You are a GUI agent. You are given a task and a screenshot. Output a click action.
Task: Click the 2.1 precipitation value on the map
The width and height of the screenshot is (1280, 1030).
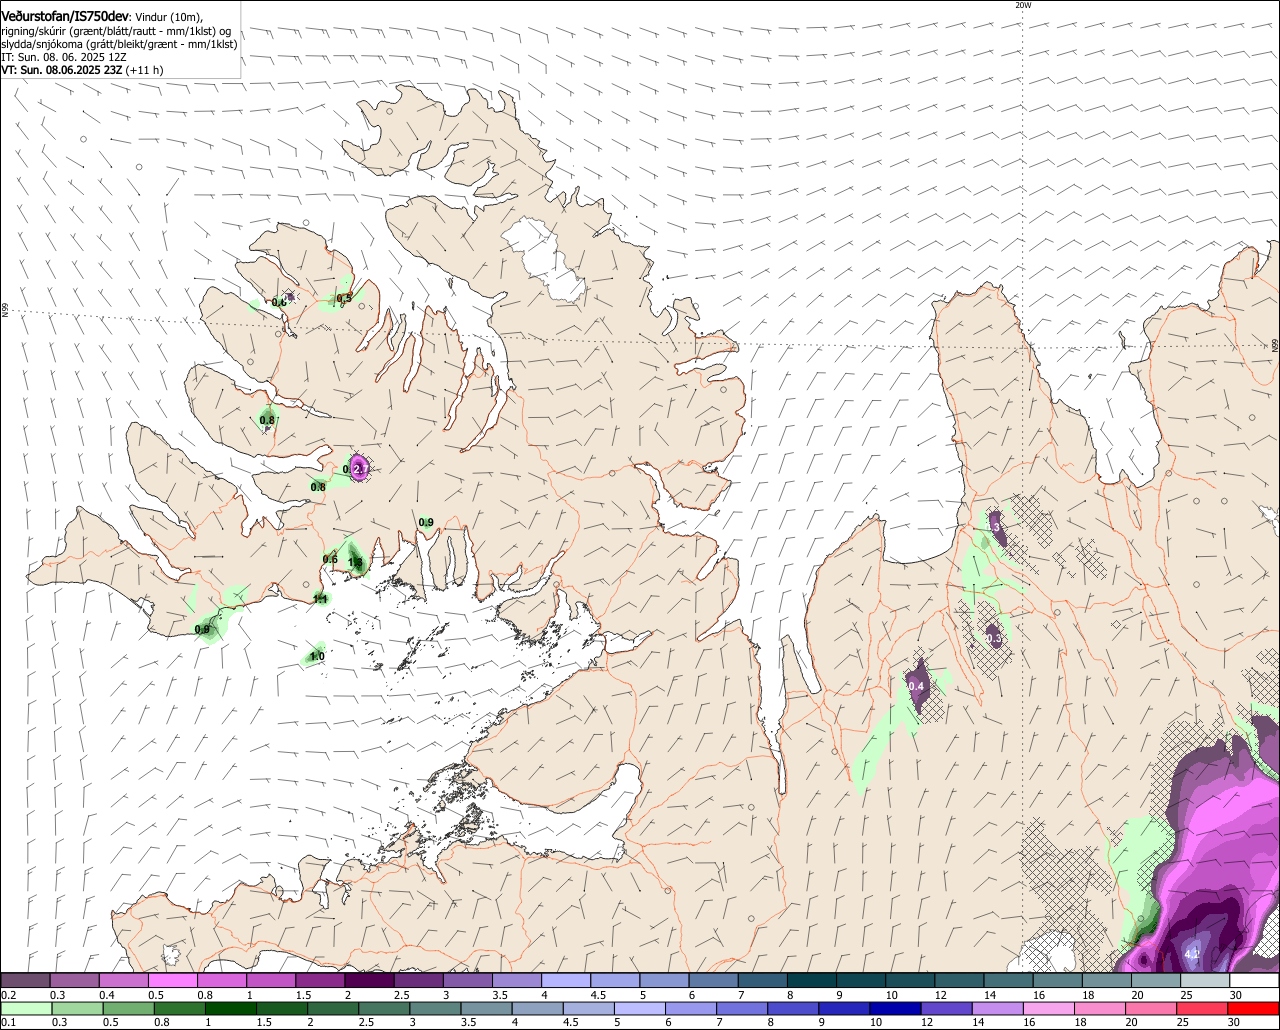363,468
